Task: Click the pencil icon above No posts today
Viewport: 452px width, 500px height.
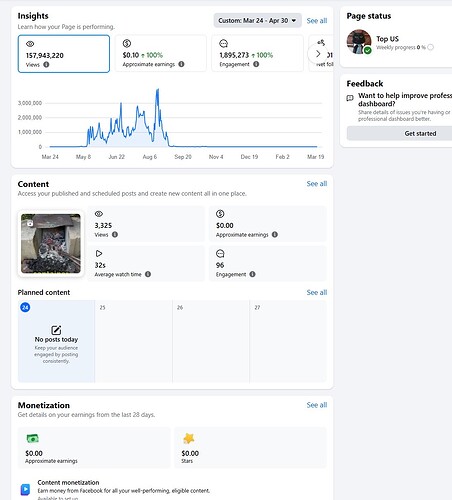Action: coord(56,330)
